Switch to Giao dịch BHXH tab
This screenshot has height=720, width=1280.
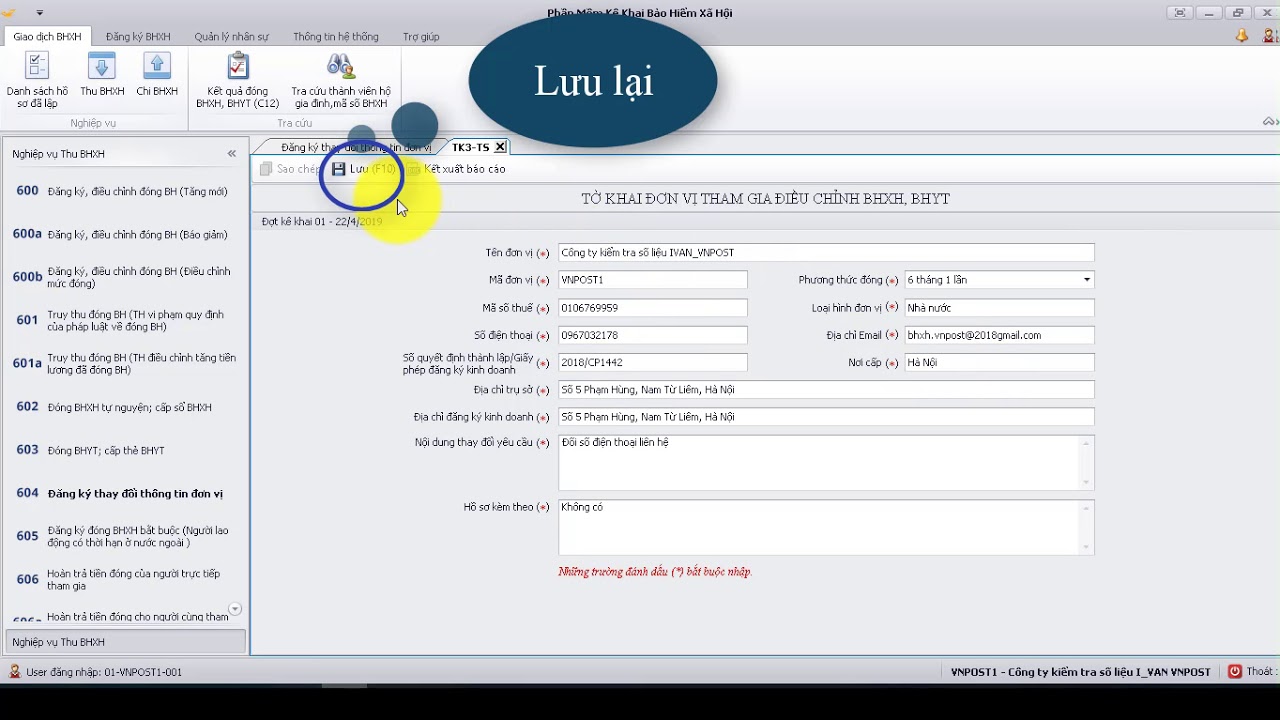click(47, 37)
